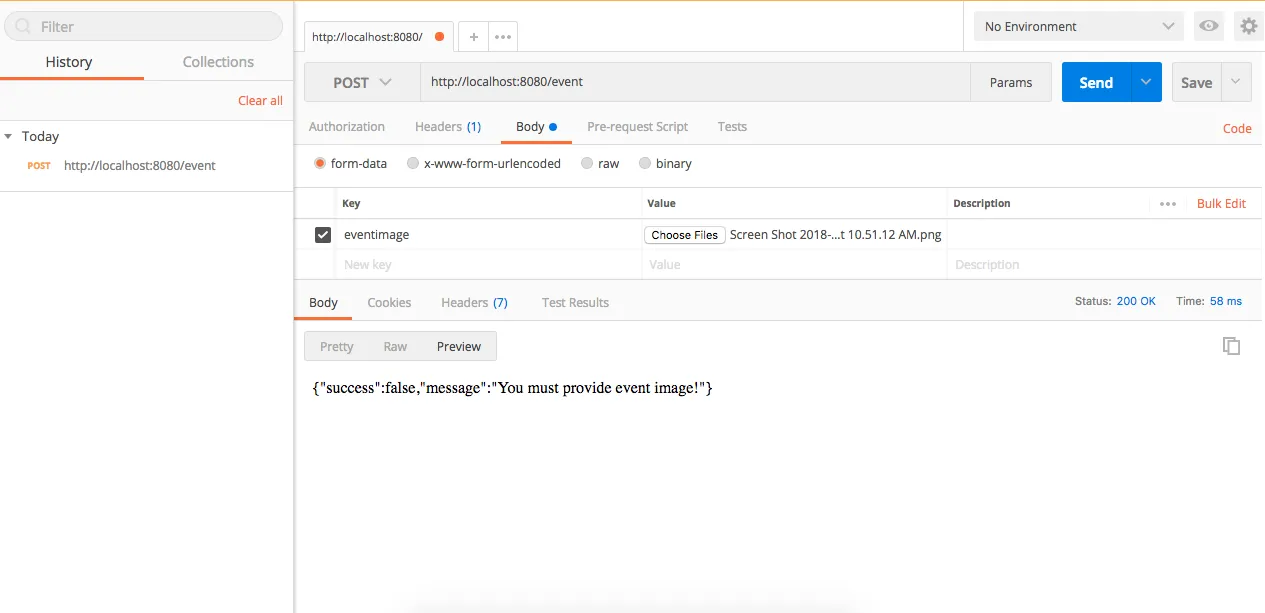Select the raw body type
The height and width of the screenshot is (613, 1265).
coord(586,163)
